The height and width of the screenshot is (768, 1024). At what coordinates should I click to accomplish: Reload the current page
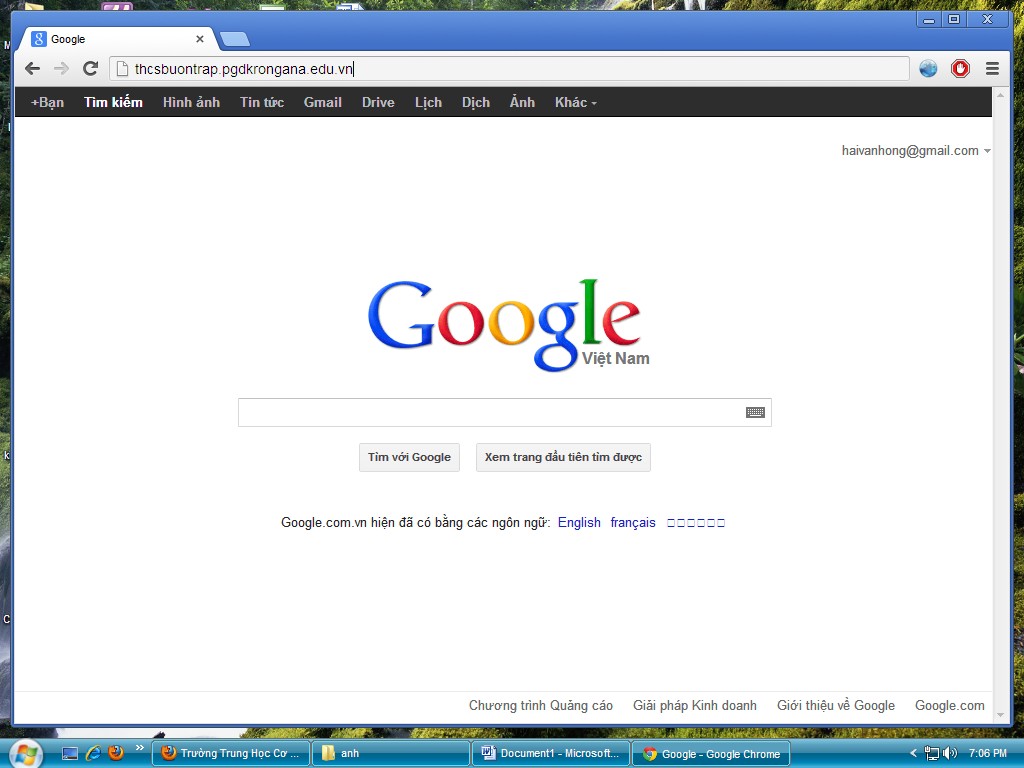tap(90, 68)
